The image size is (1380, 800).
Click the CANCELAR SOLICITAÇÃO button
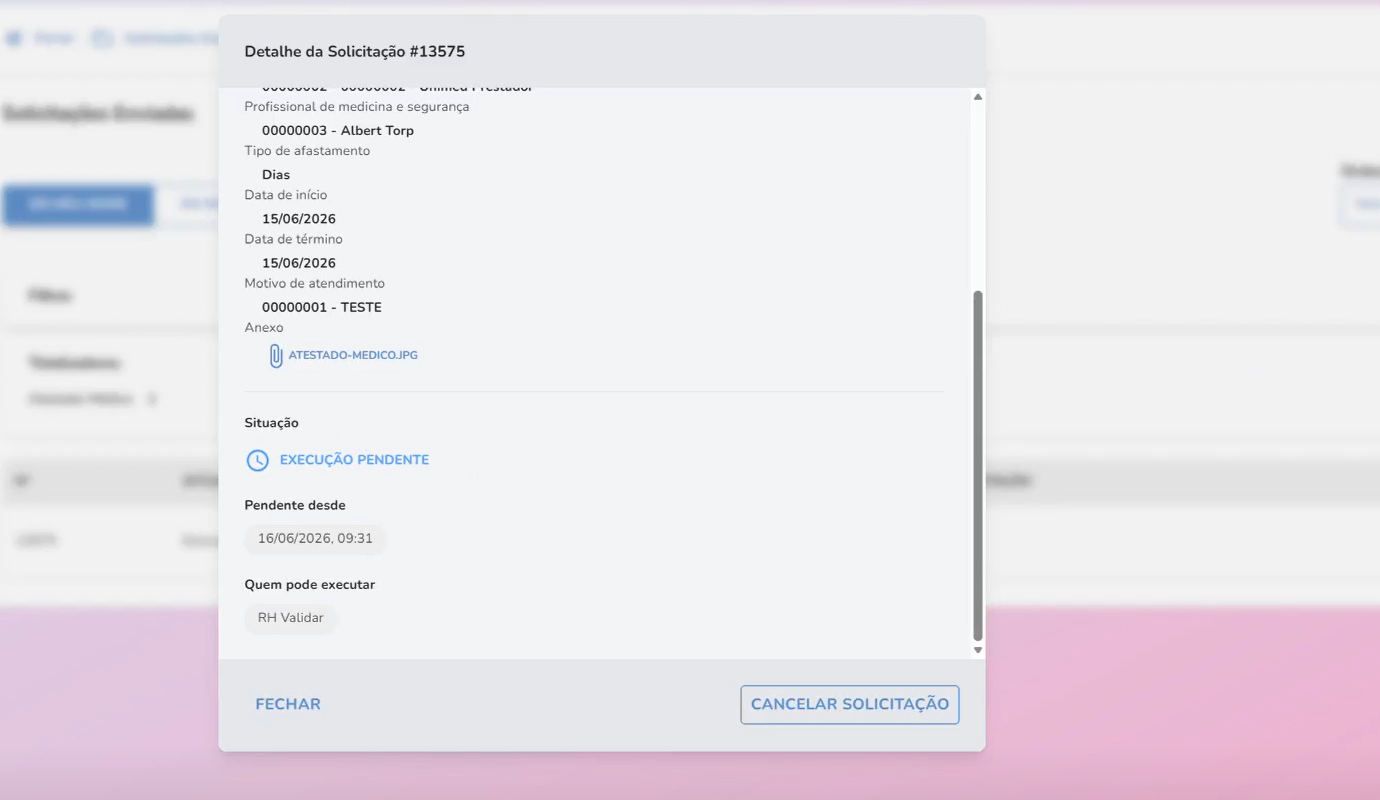[850, 704]
